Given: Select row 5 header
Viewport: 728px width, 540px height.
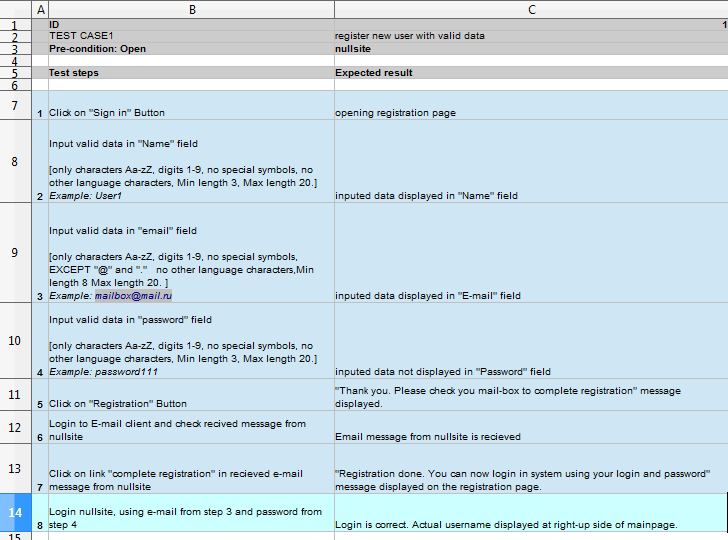Looking at the screenshot, I should pos(15,73).
